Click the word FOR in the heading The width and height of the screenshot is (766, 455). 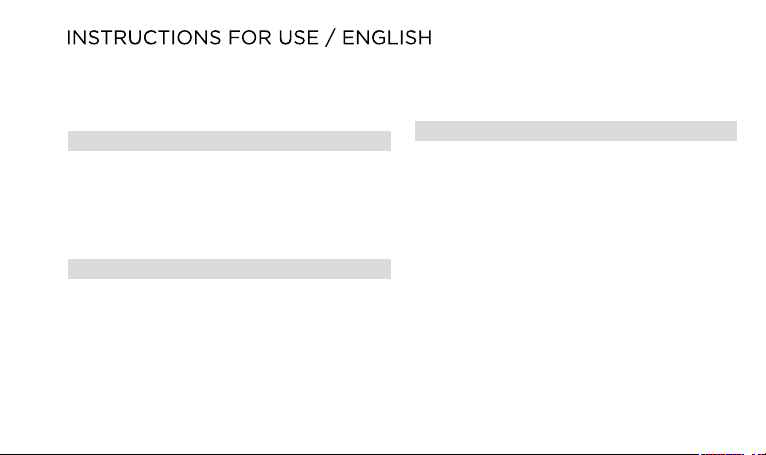[250, 38]
